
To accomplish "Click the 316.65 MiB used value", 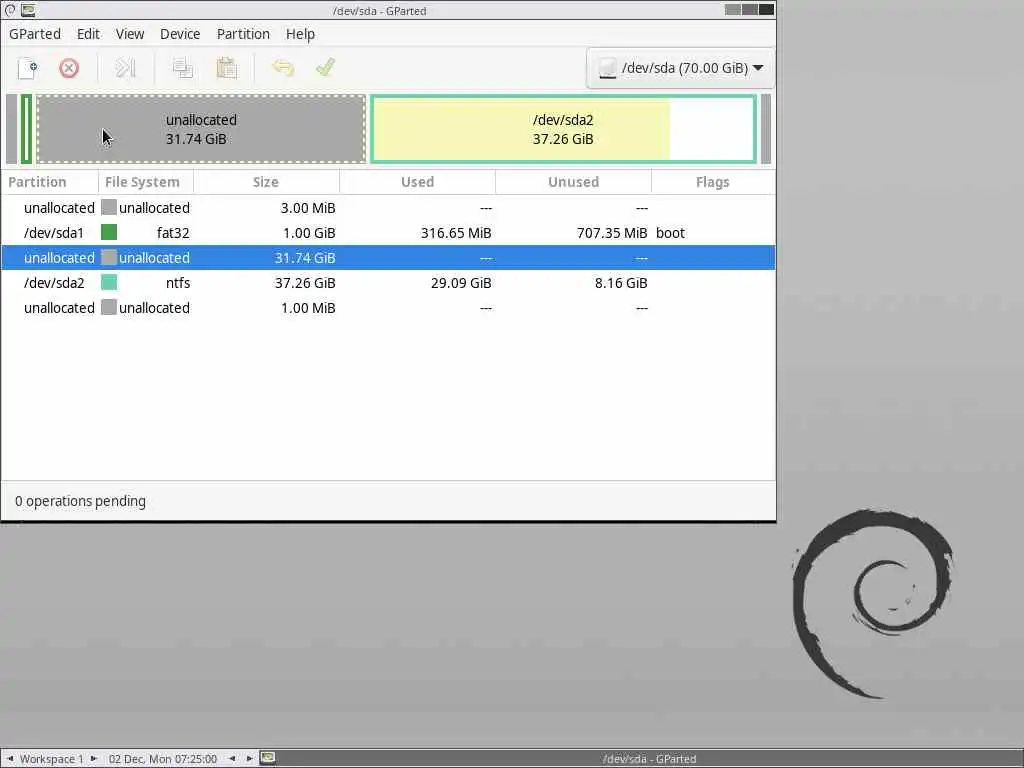I will point(456,233).
